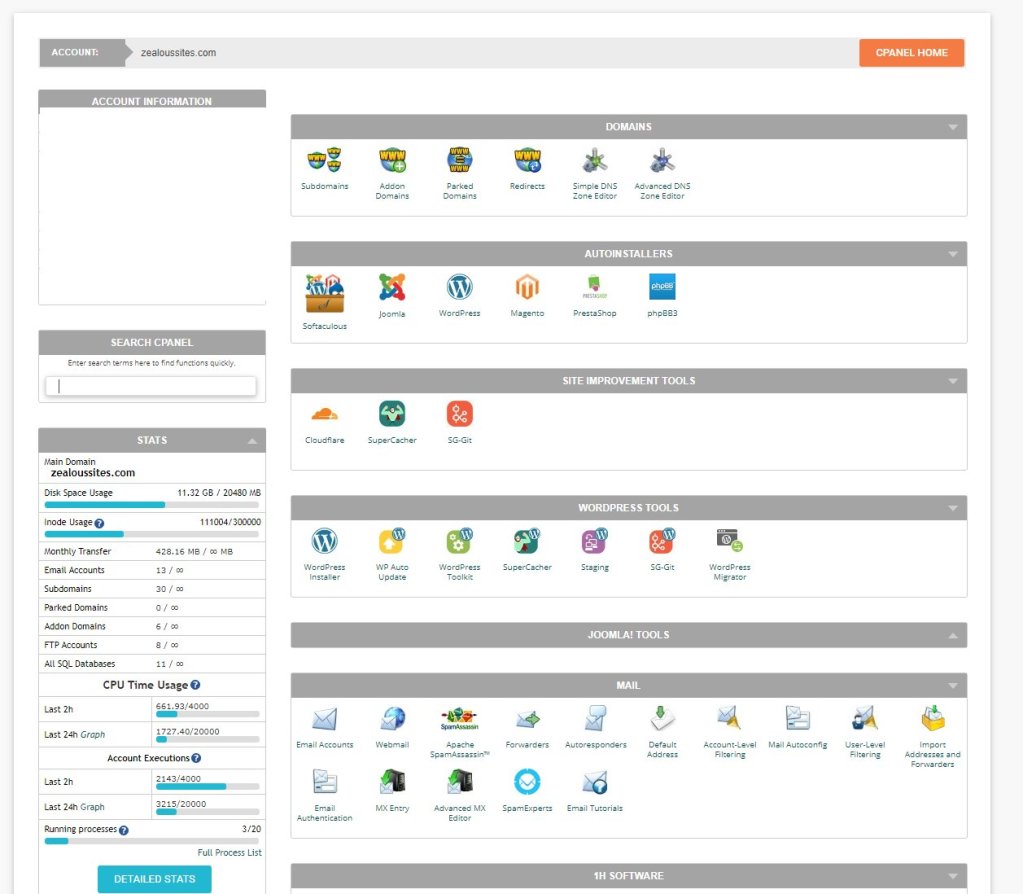1023x894 pixels.
Task: Open the Redirects tool
Action: [527, 160]
